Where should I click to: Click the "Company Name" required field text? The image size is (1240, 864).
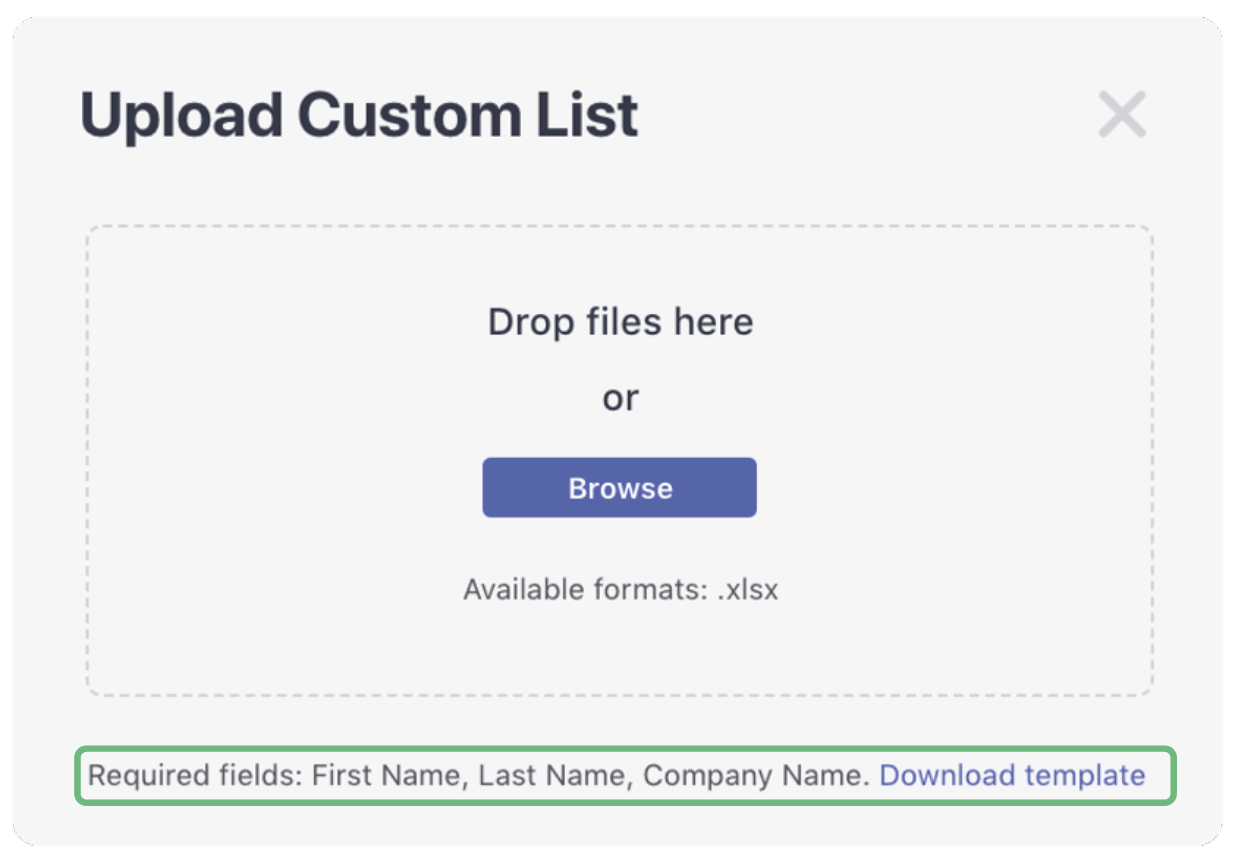tap(755, 775)
